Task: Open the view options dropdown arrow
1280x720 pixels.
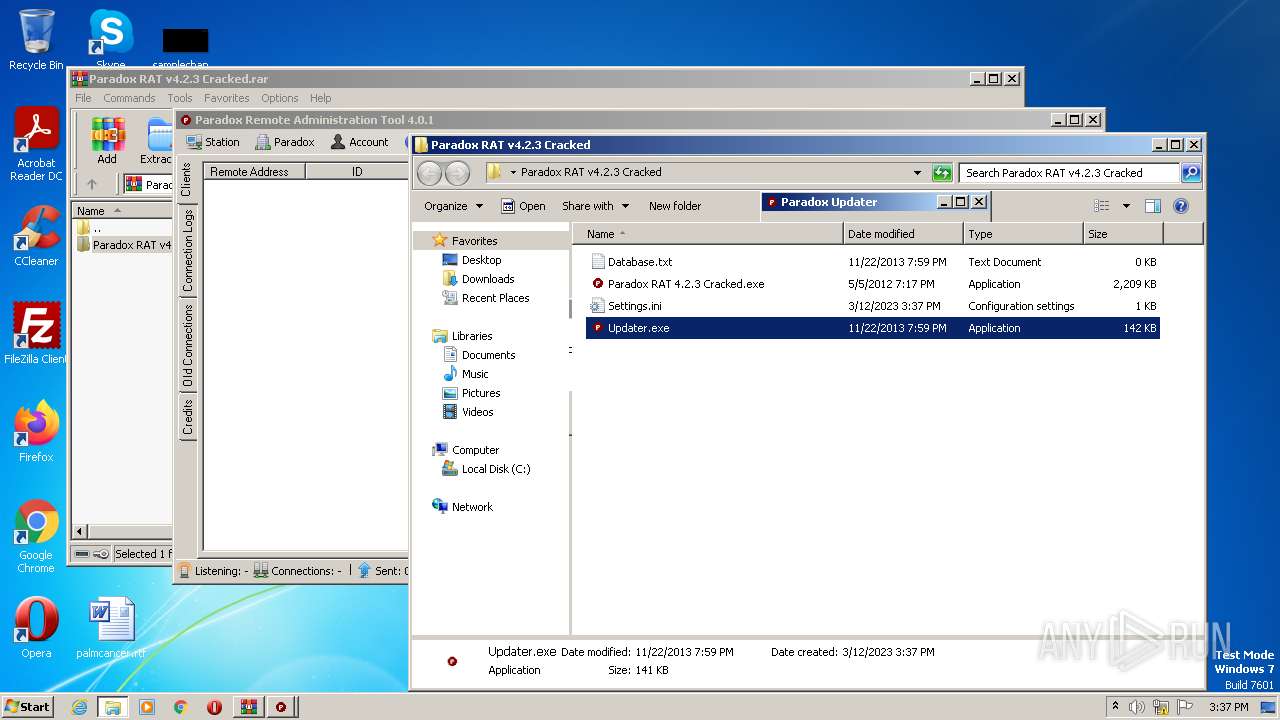Action: (1126, 206)
